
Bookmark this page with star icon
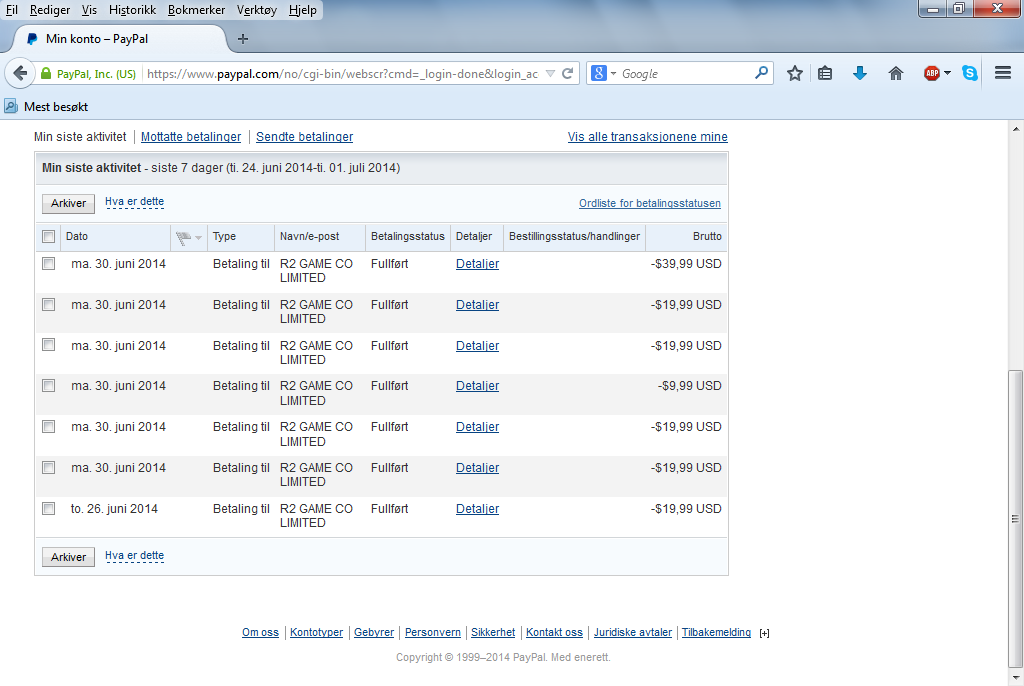[x=795, y=73]
